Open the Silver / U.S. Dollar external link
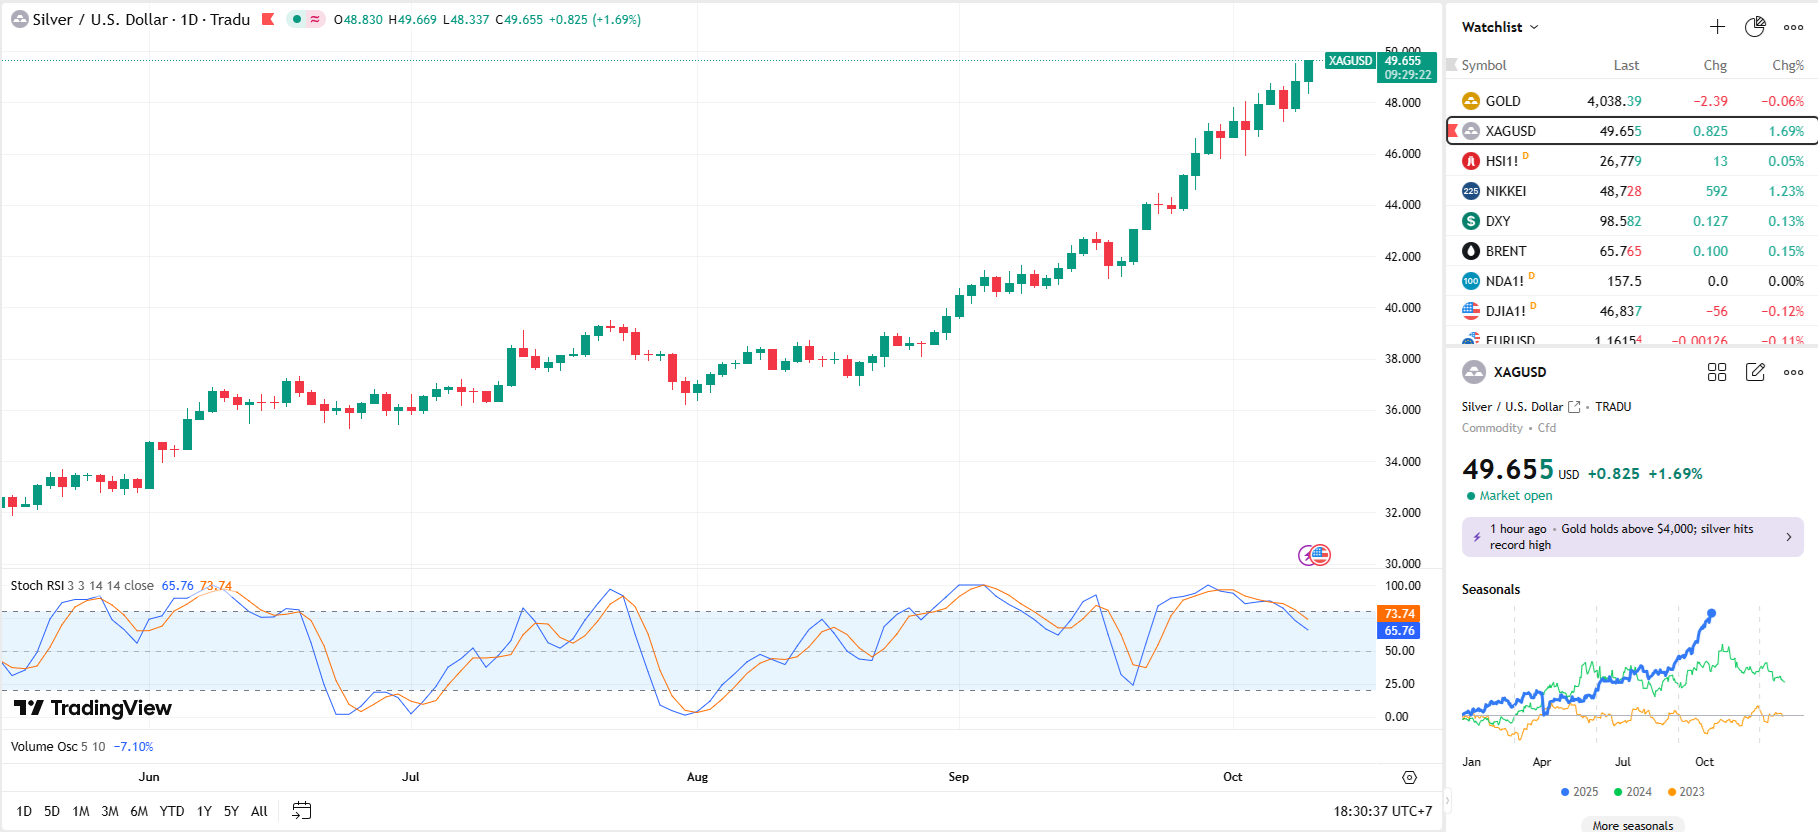Image resolution: width=1818 pixels, height=832 pixels. point(1574,407)
